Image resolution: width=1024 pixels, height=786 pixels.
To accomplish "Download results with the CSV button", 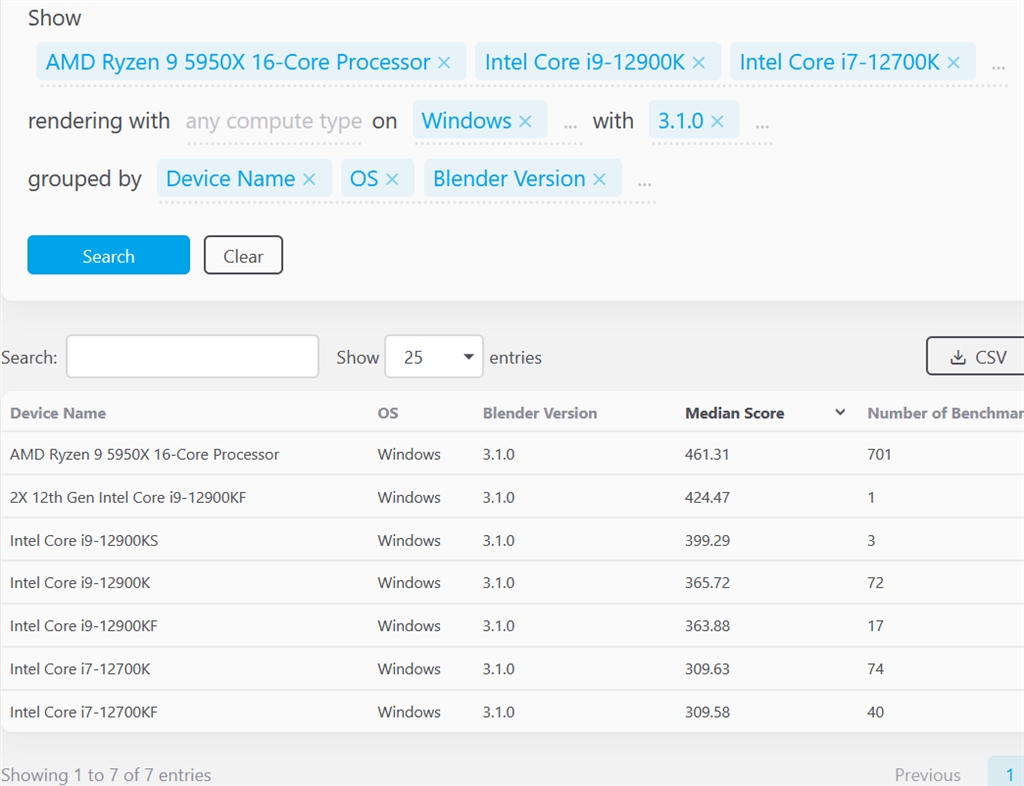I will (x=976, y=357).
